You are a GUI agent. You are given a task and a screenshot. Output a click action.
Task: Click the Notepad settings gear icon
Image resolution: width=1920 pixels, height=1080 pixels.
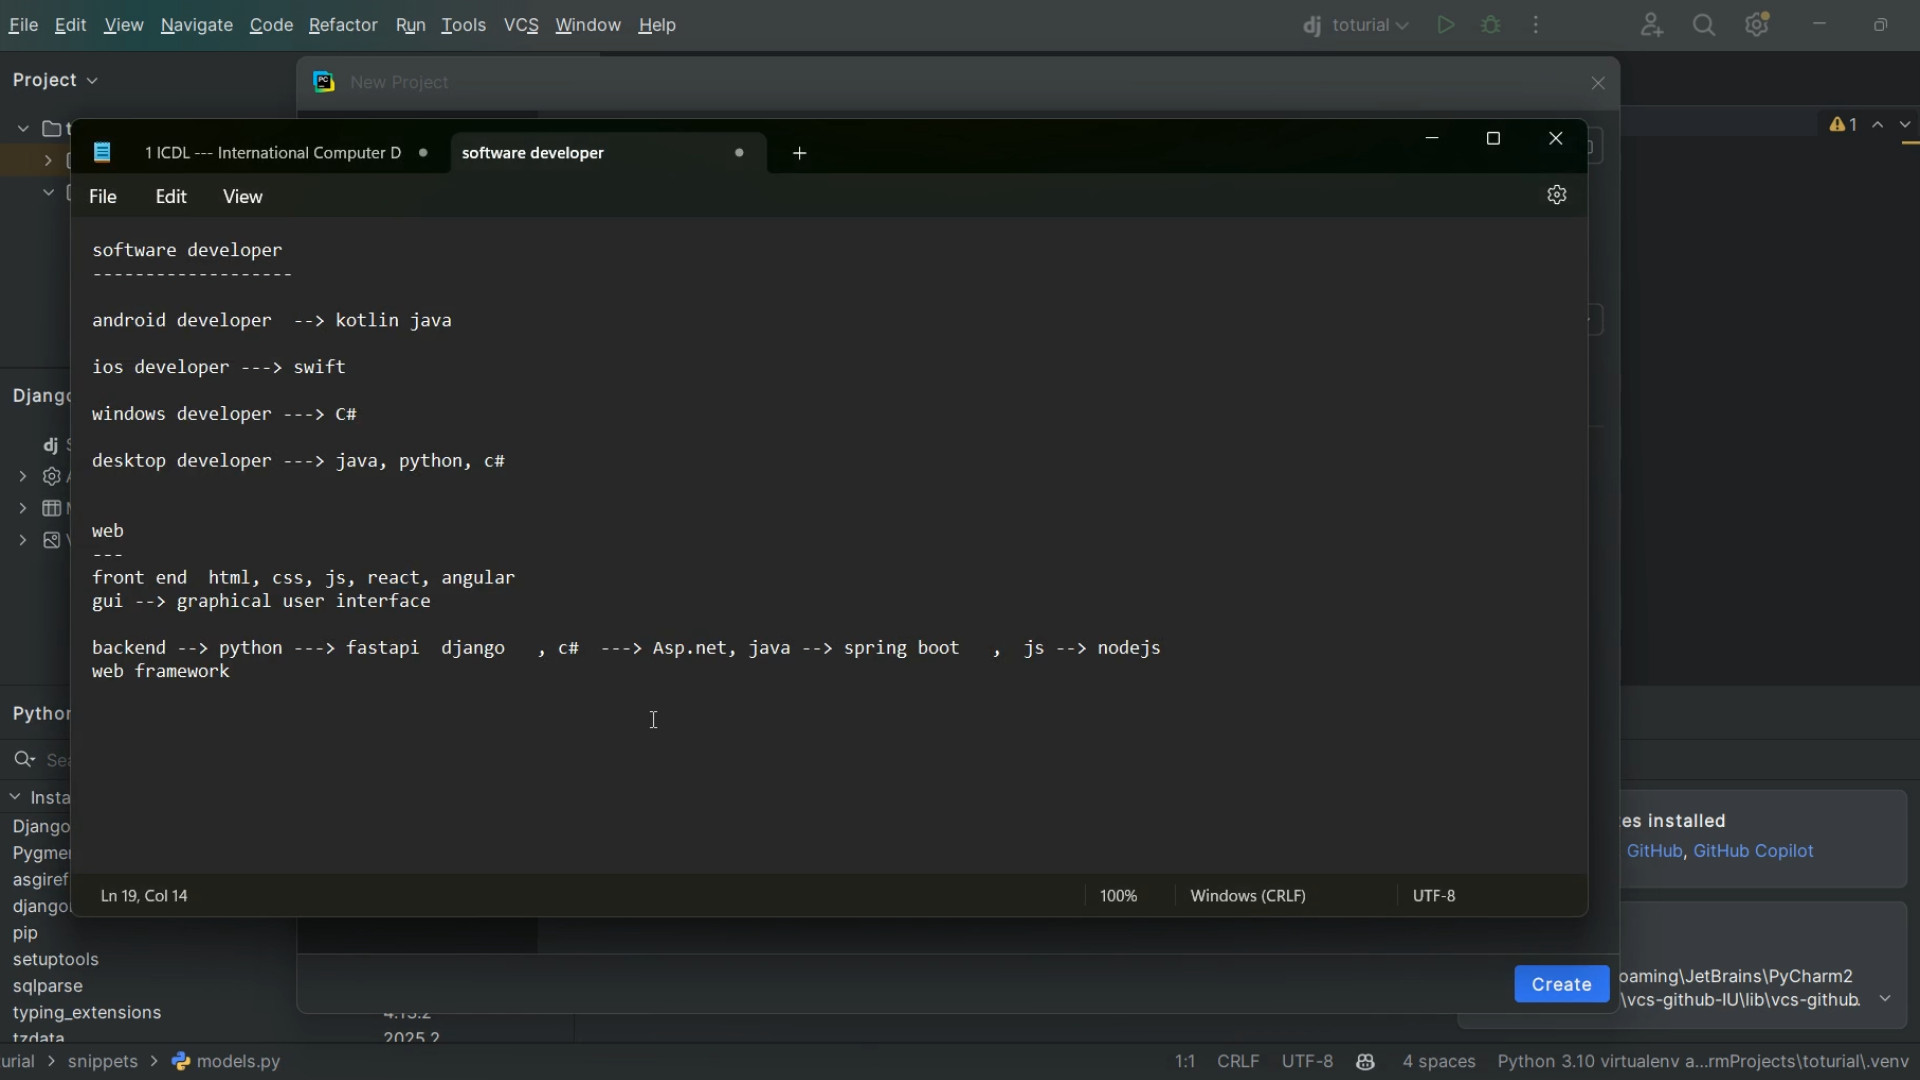coord(1557,196)
